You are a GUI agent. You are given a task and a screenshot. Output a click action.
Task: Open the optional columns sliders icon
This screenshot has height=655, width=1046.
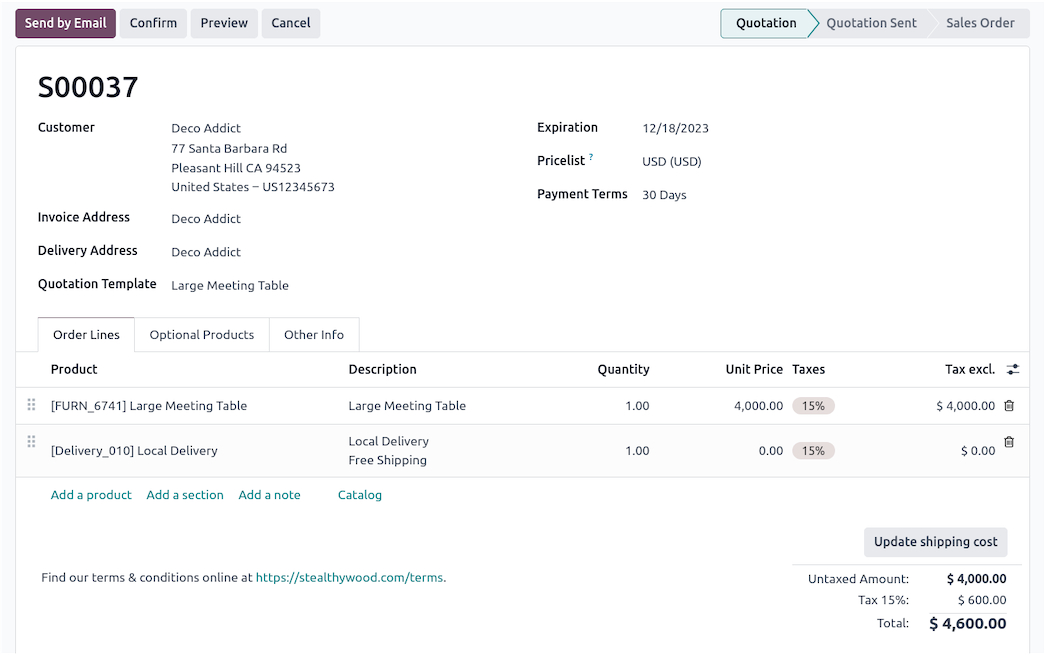1012,369
